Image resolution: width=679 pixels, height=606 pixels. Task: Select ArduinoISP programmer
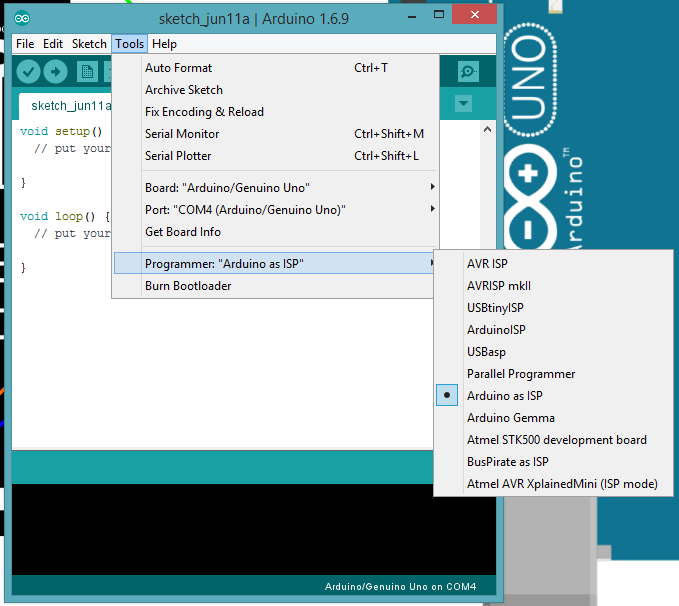coord(555,330)
